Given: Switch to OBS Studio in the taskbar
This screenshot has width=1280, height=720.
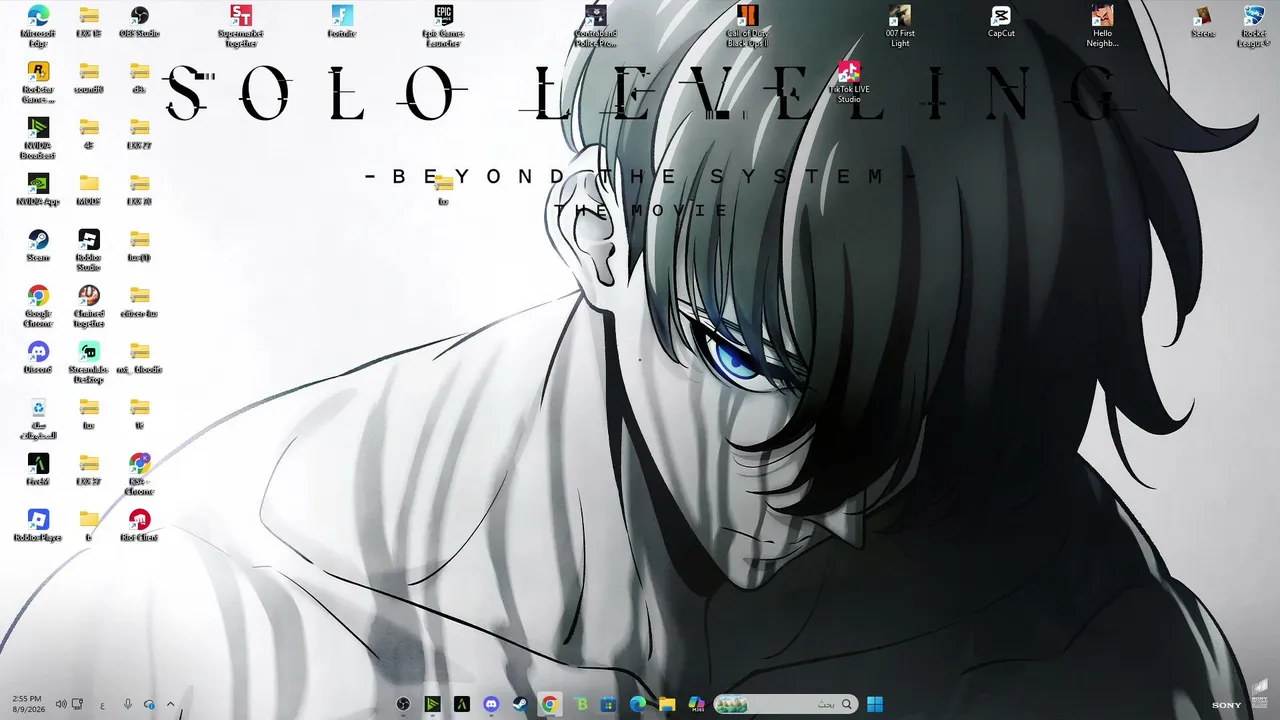Looking at the screenshot, I should [x=403, y=704].
